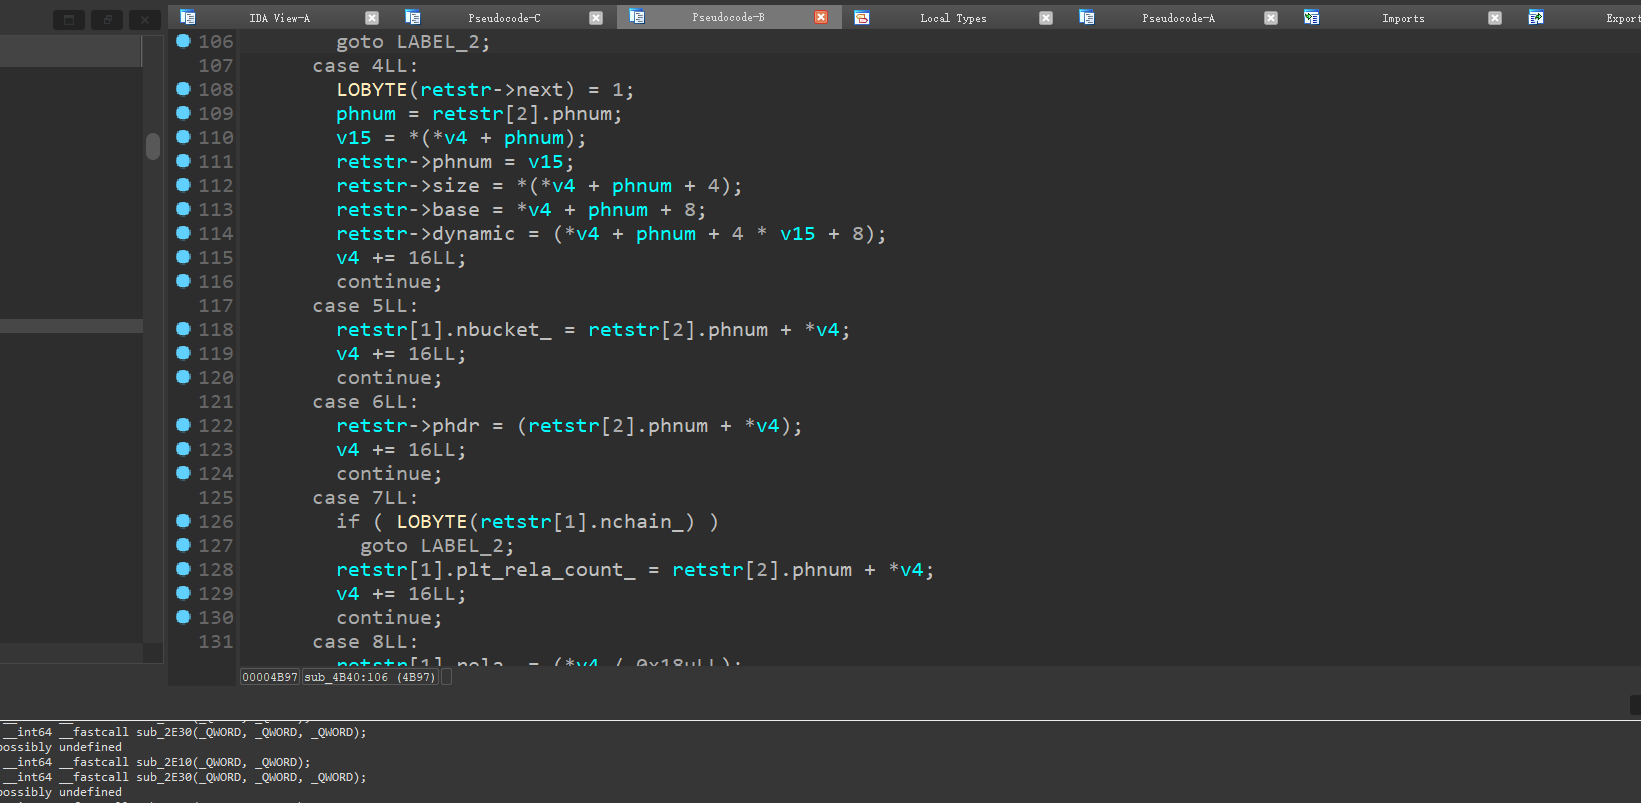Click the 00004B97 address status field
Viewport: 1641px width, 803px height.
point(270,677)
